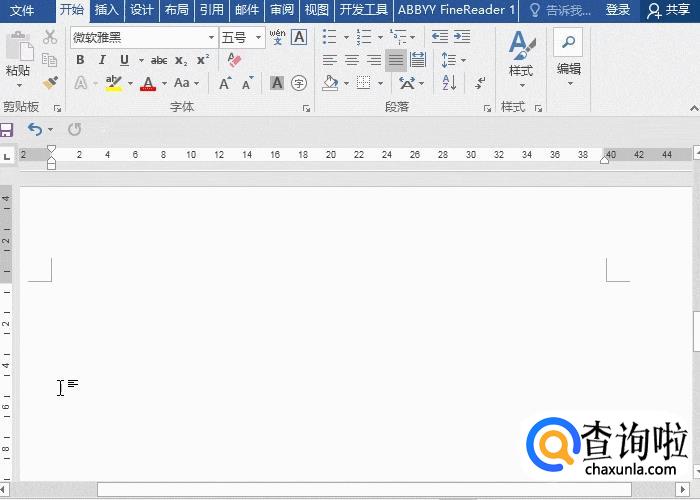Open Clipboard pane launcher in 剪贴板
Screen dimensions: 700x500
pyautogui.click(x=57, y=108)
